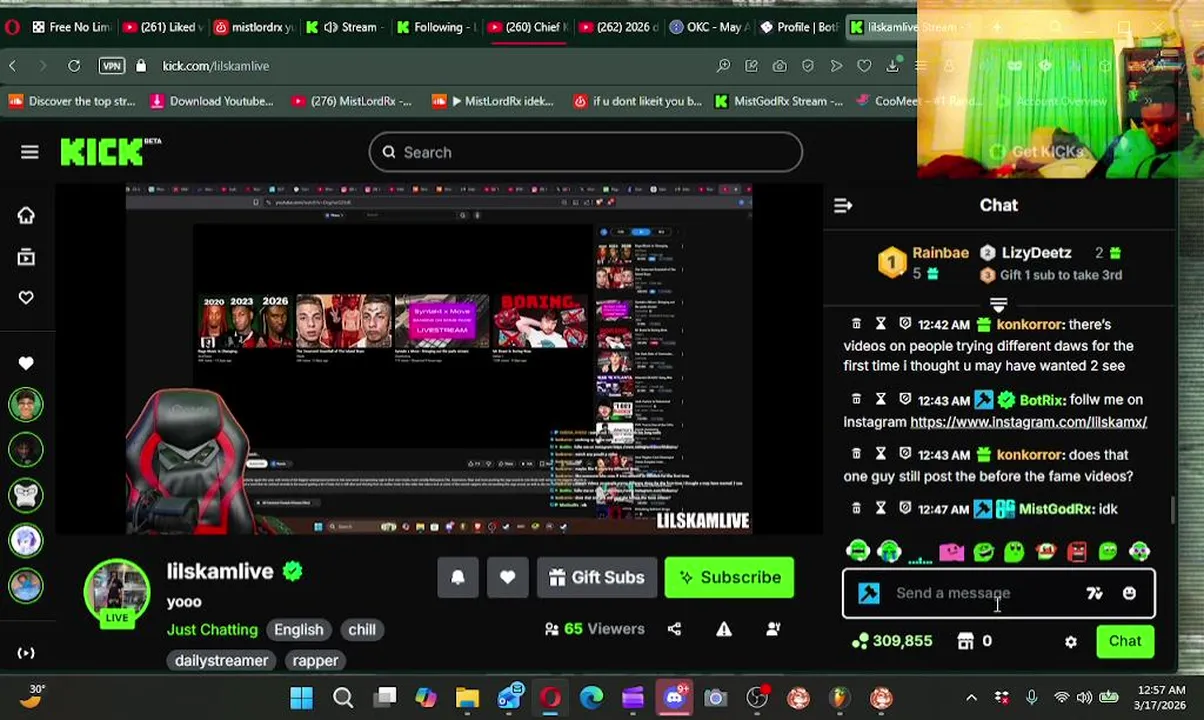
Task: Open the channel points shop icon
Action: point(965,641)
